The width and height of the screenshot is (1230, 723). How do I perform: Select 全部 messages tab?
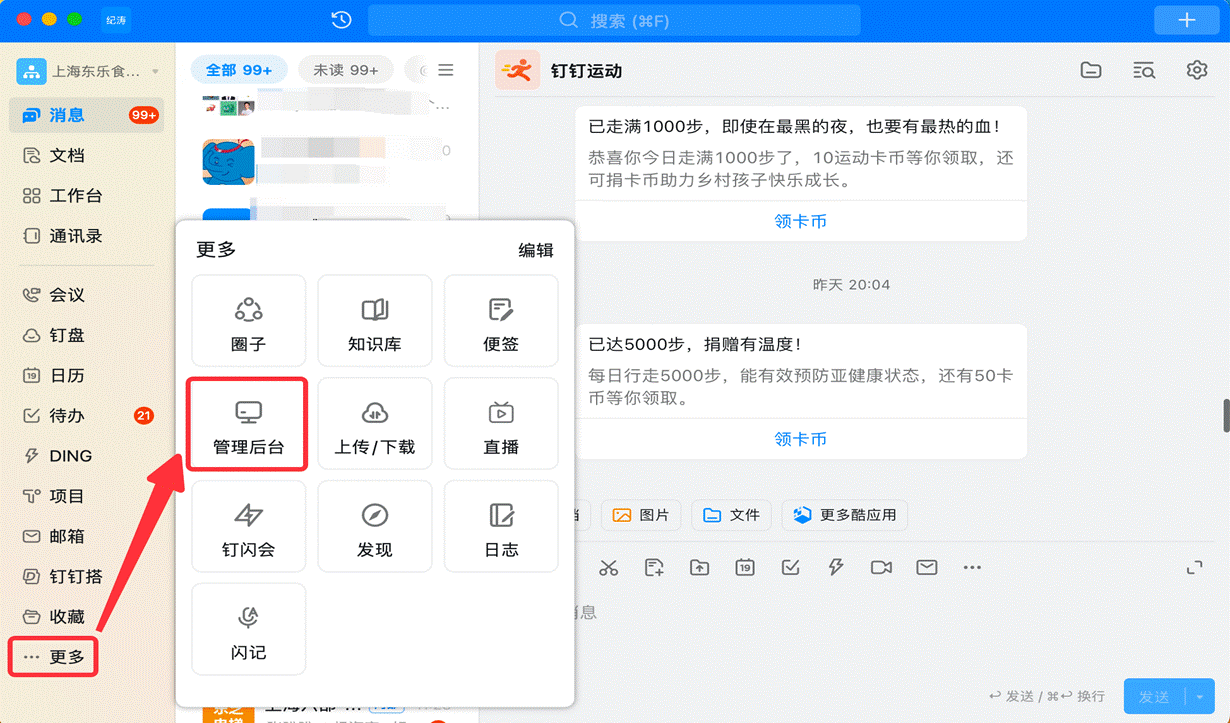point(239,70)
